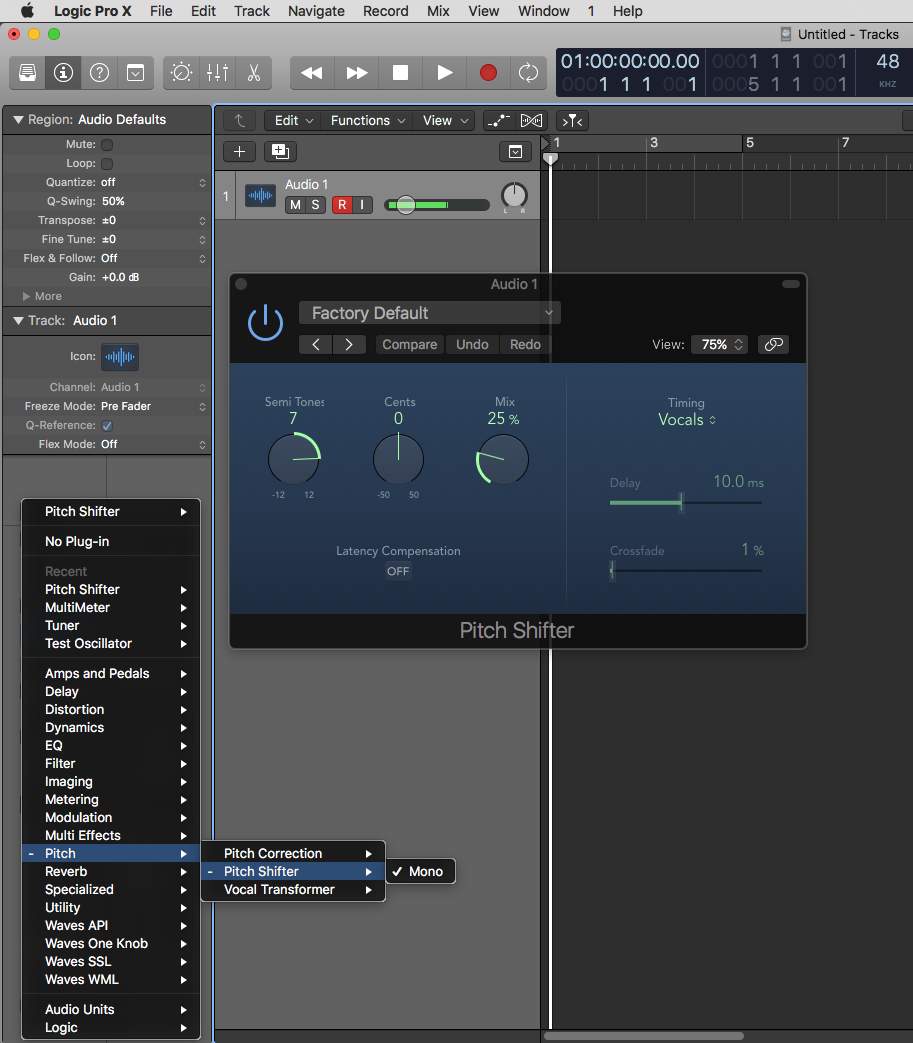Click the Mix knob in Pitch Shifter
Screen dimensions: 913x1043
(503, 459)
